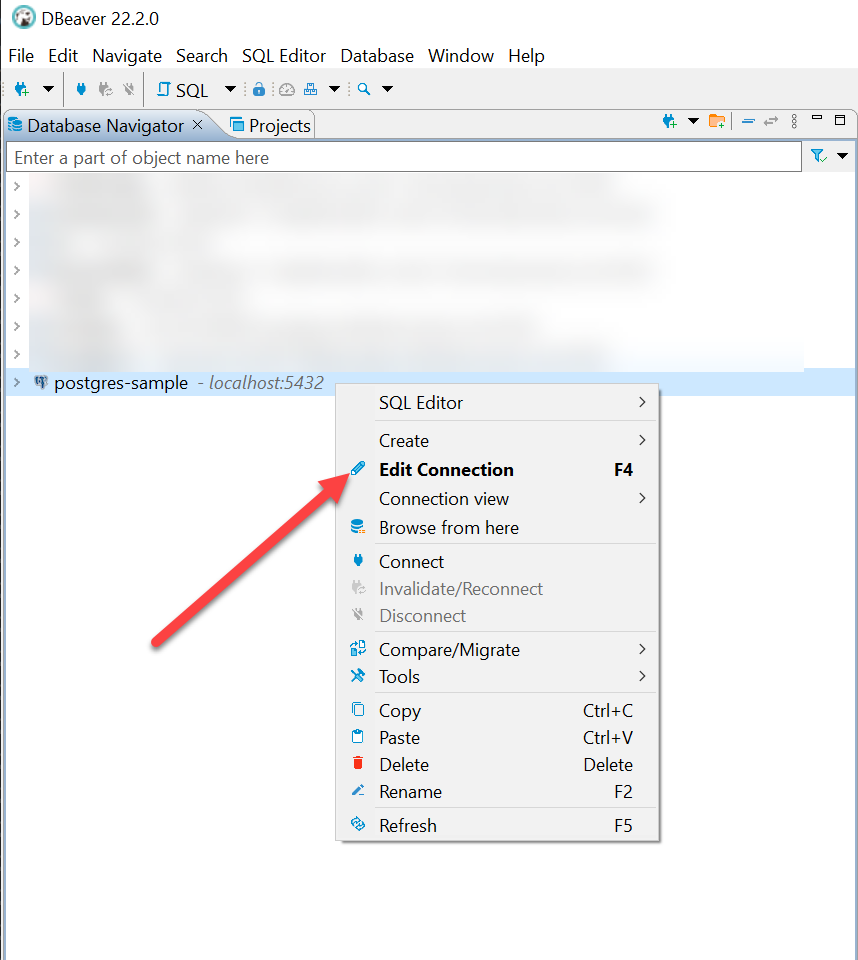Maximize the Database Navigator panel
The width and height of the screenshot is (858, 960).
tap(840, 120)
